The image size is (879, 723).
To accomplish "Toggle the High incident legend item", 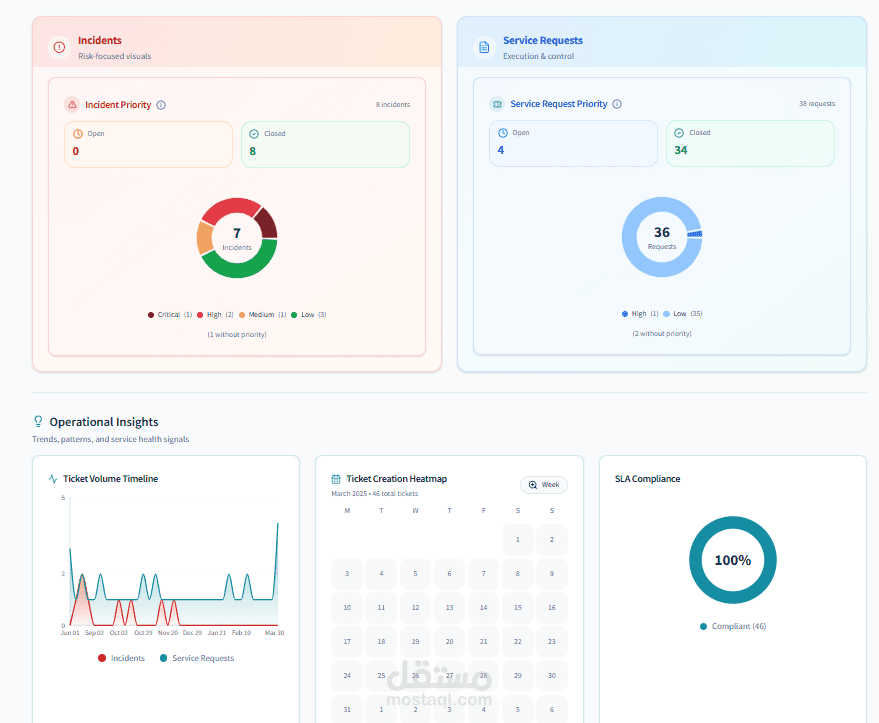I will click(215, 315).
